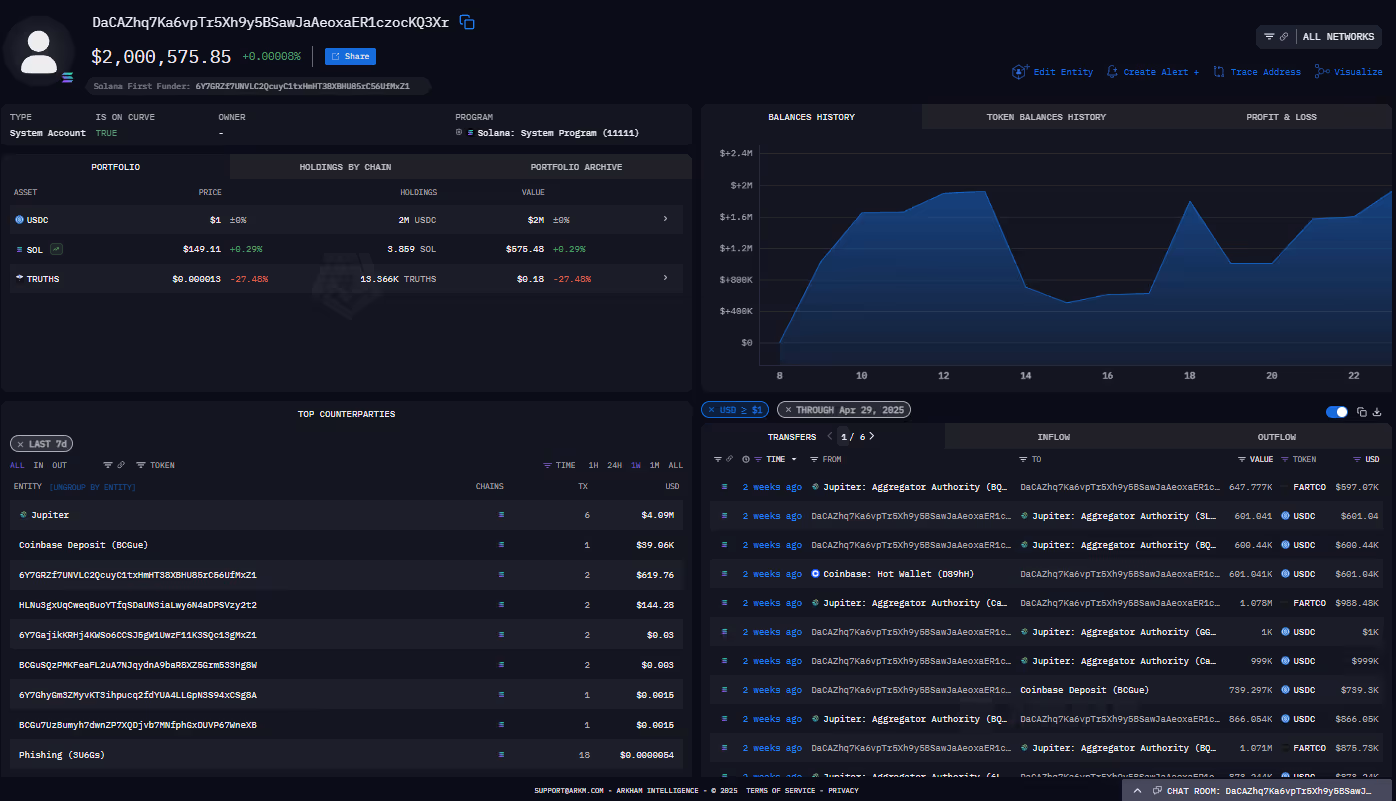Click the duplicate/copy icon next to the chart toggle
1396x801 pixels.
click(1362, 411)
